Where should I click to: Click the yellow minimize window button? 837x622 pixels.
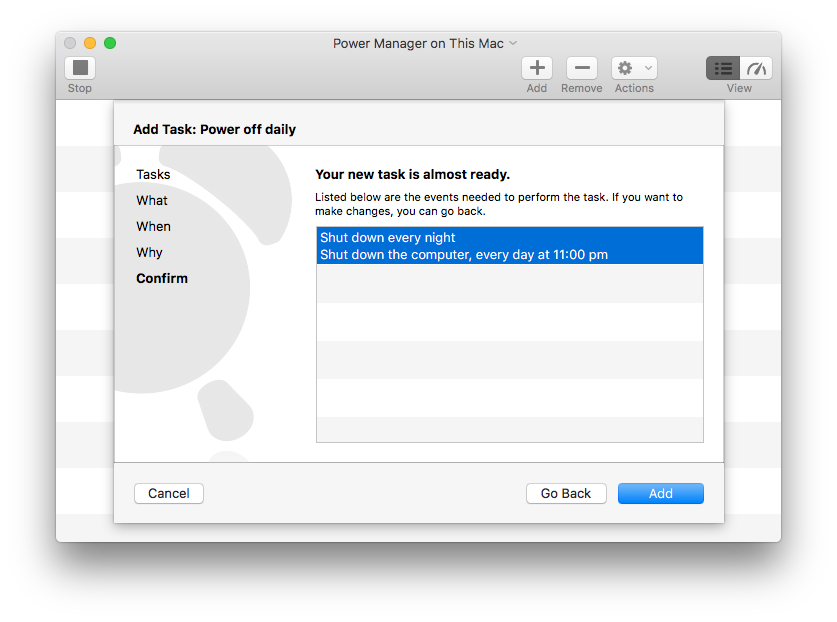(90, 43)
